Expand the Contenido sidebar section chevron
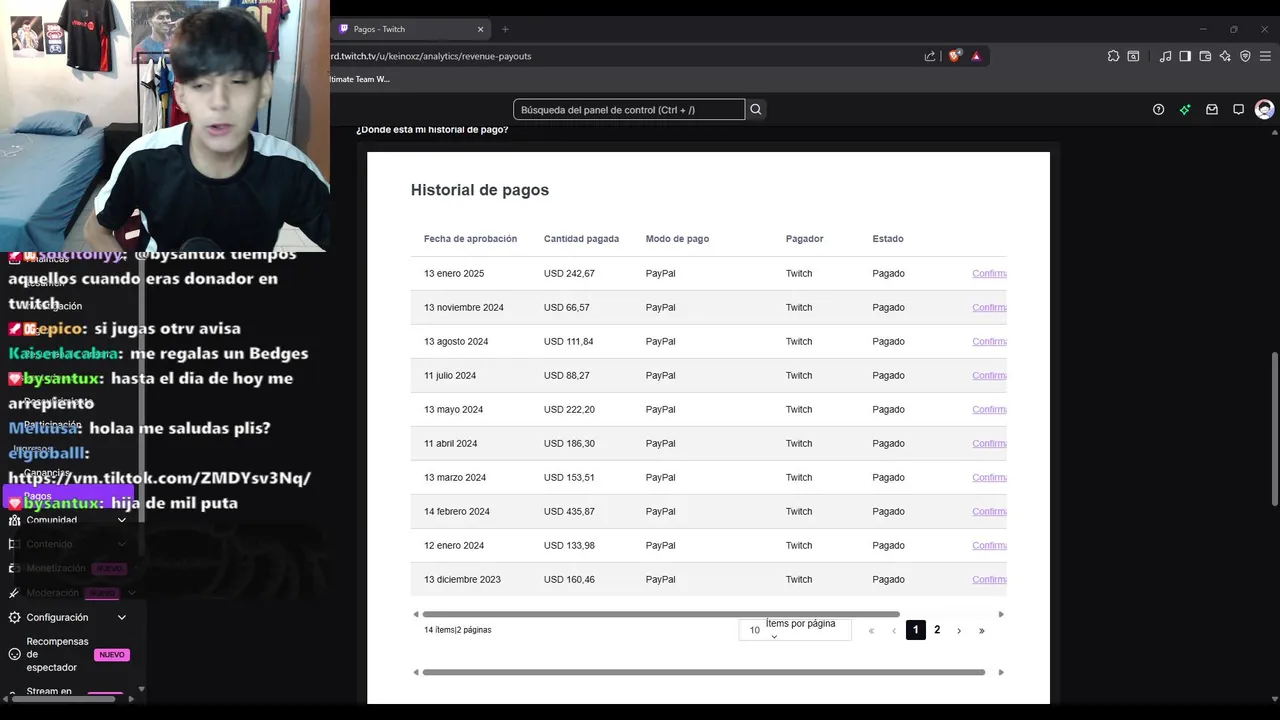 [x=122, y=544]
